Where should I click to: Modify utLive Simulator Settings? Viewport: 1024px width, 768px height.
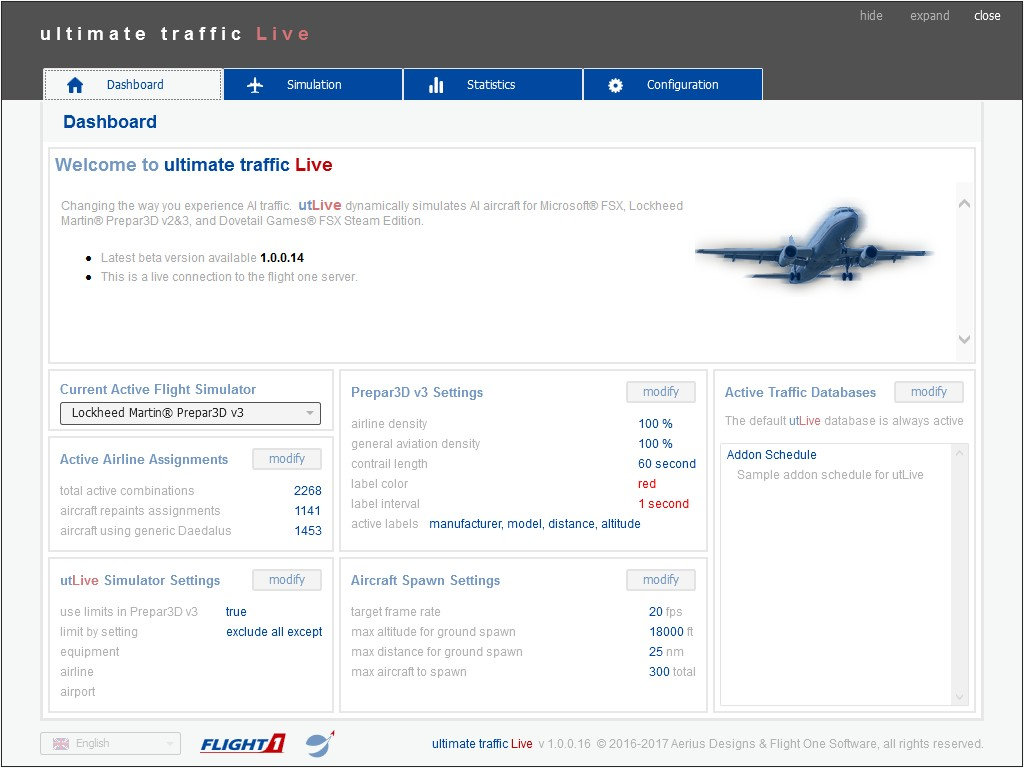287,580
